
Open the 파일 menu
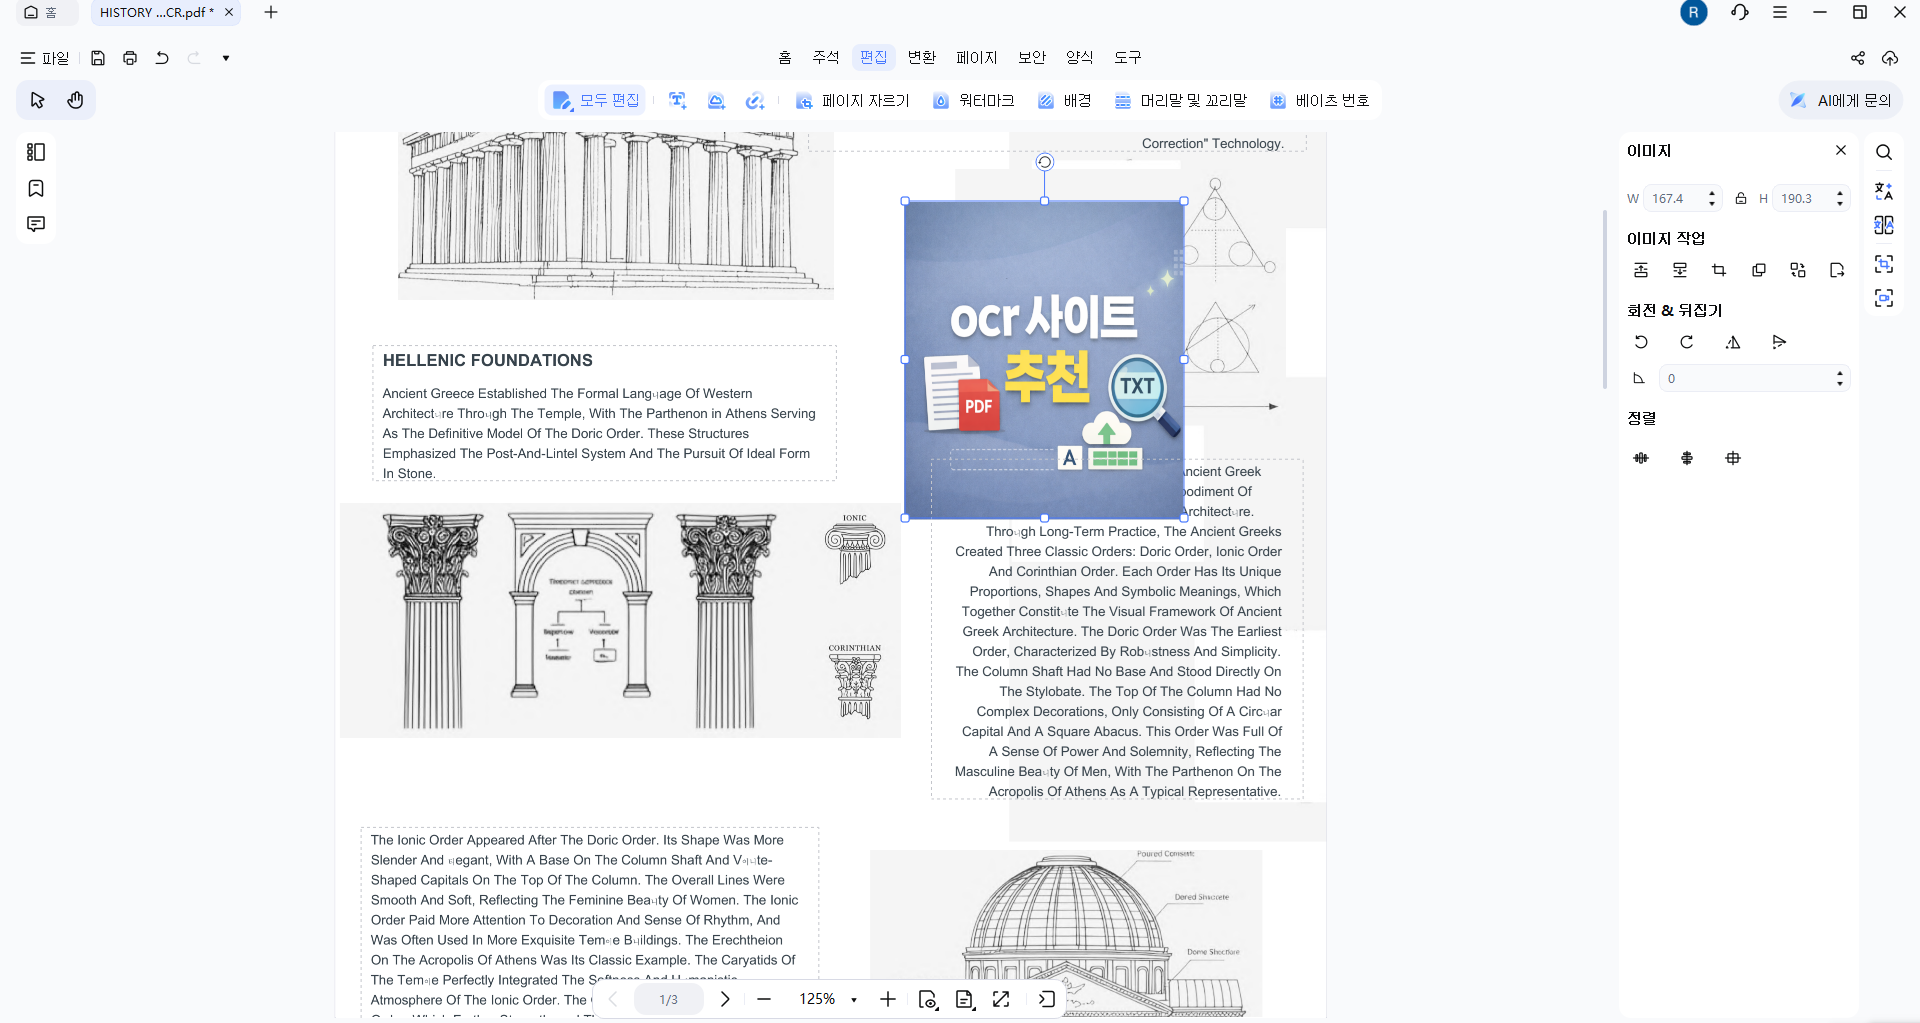pyautogui.click(x=45, y=58)
